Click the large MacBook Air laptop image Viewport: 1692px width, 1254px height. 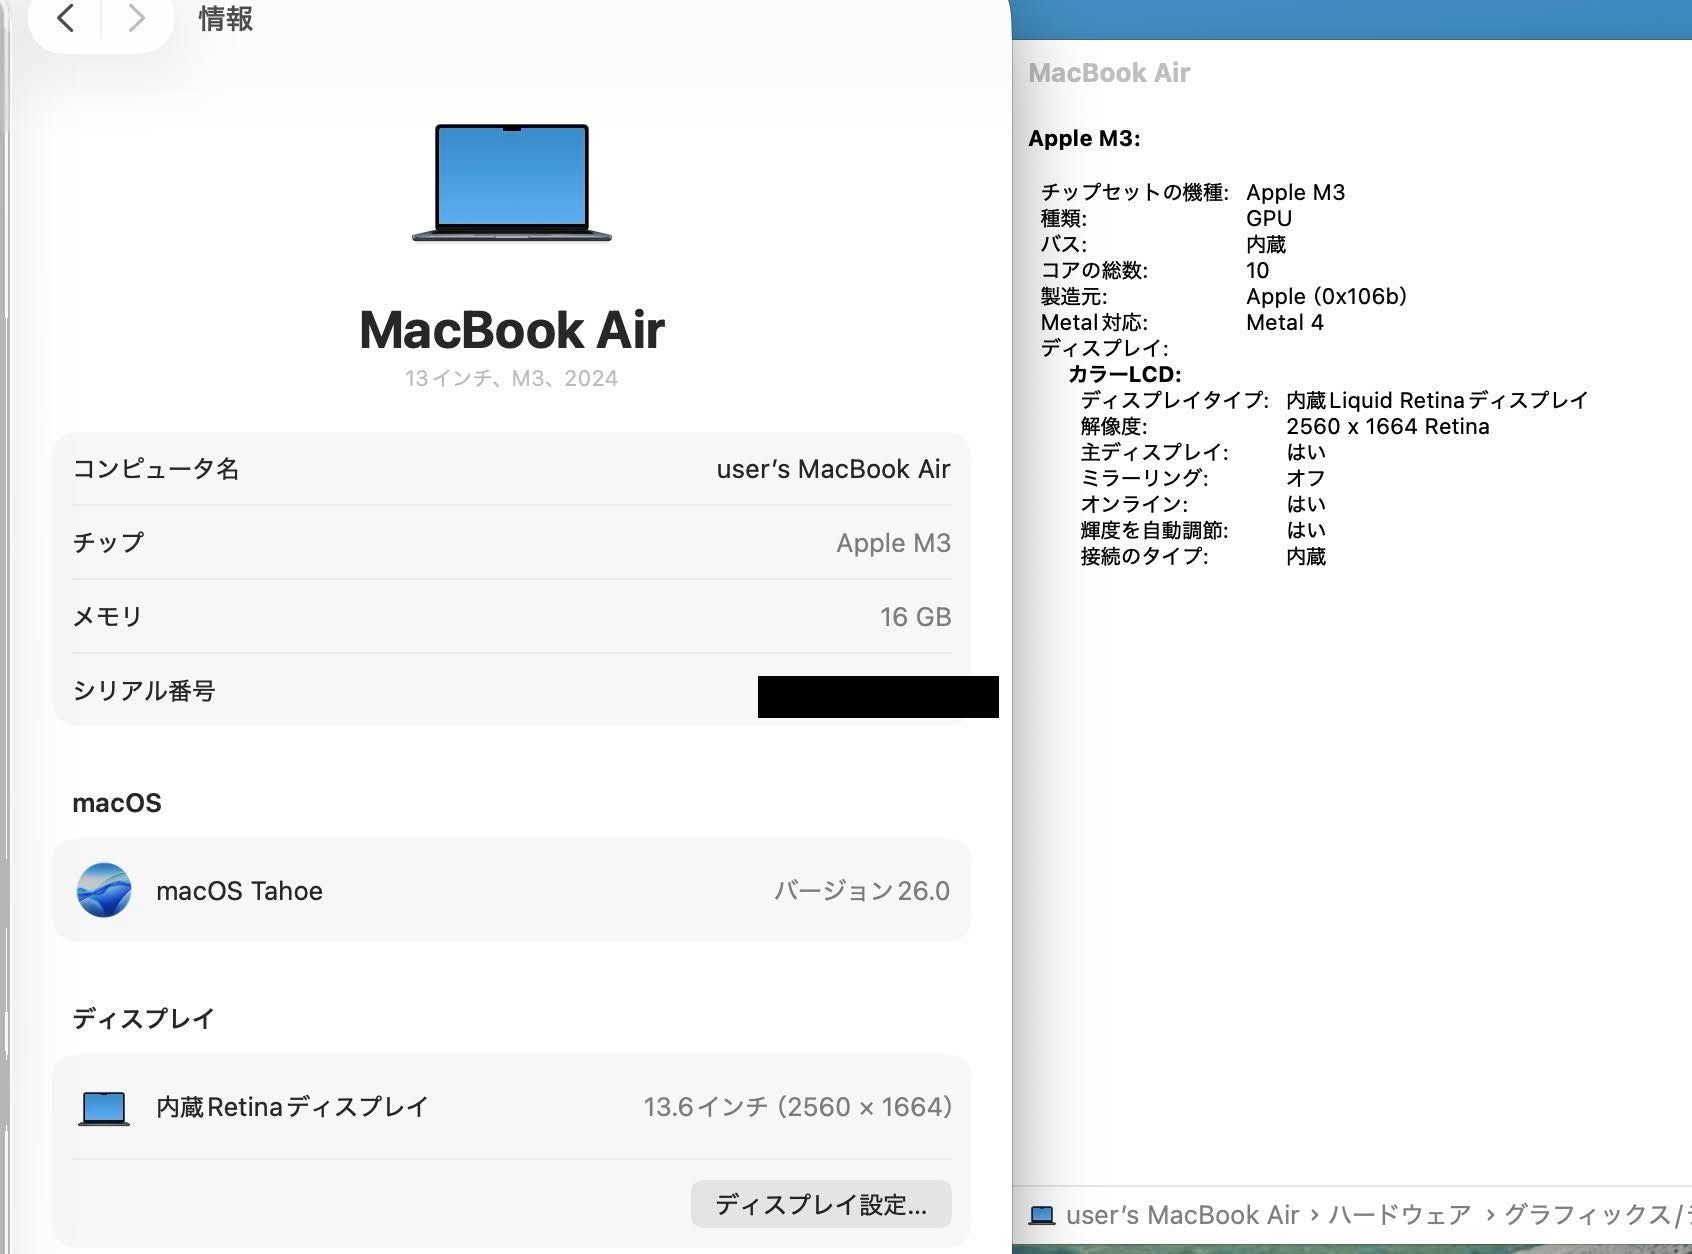point(512,183)
